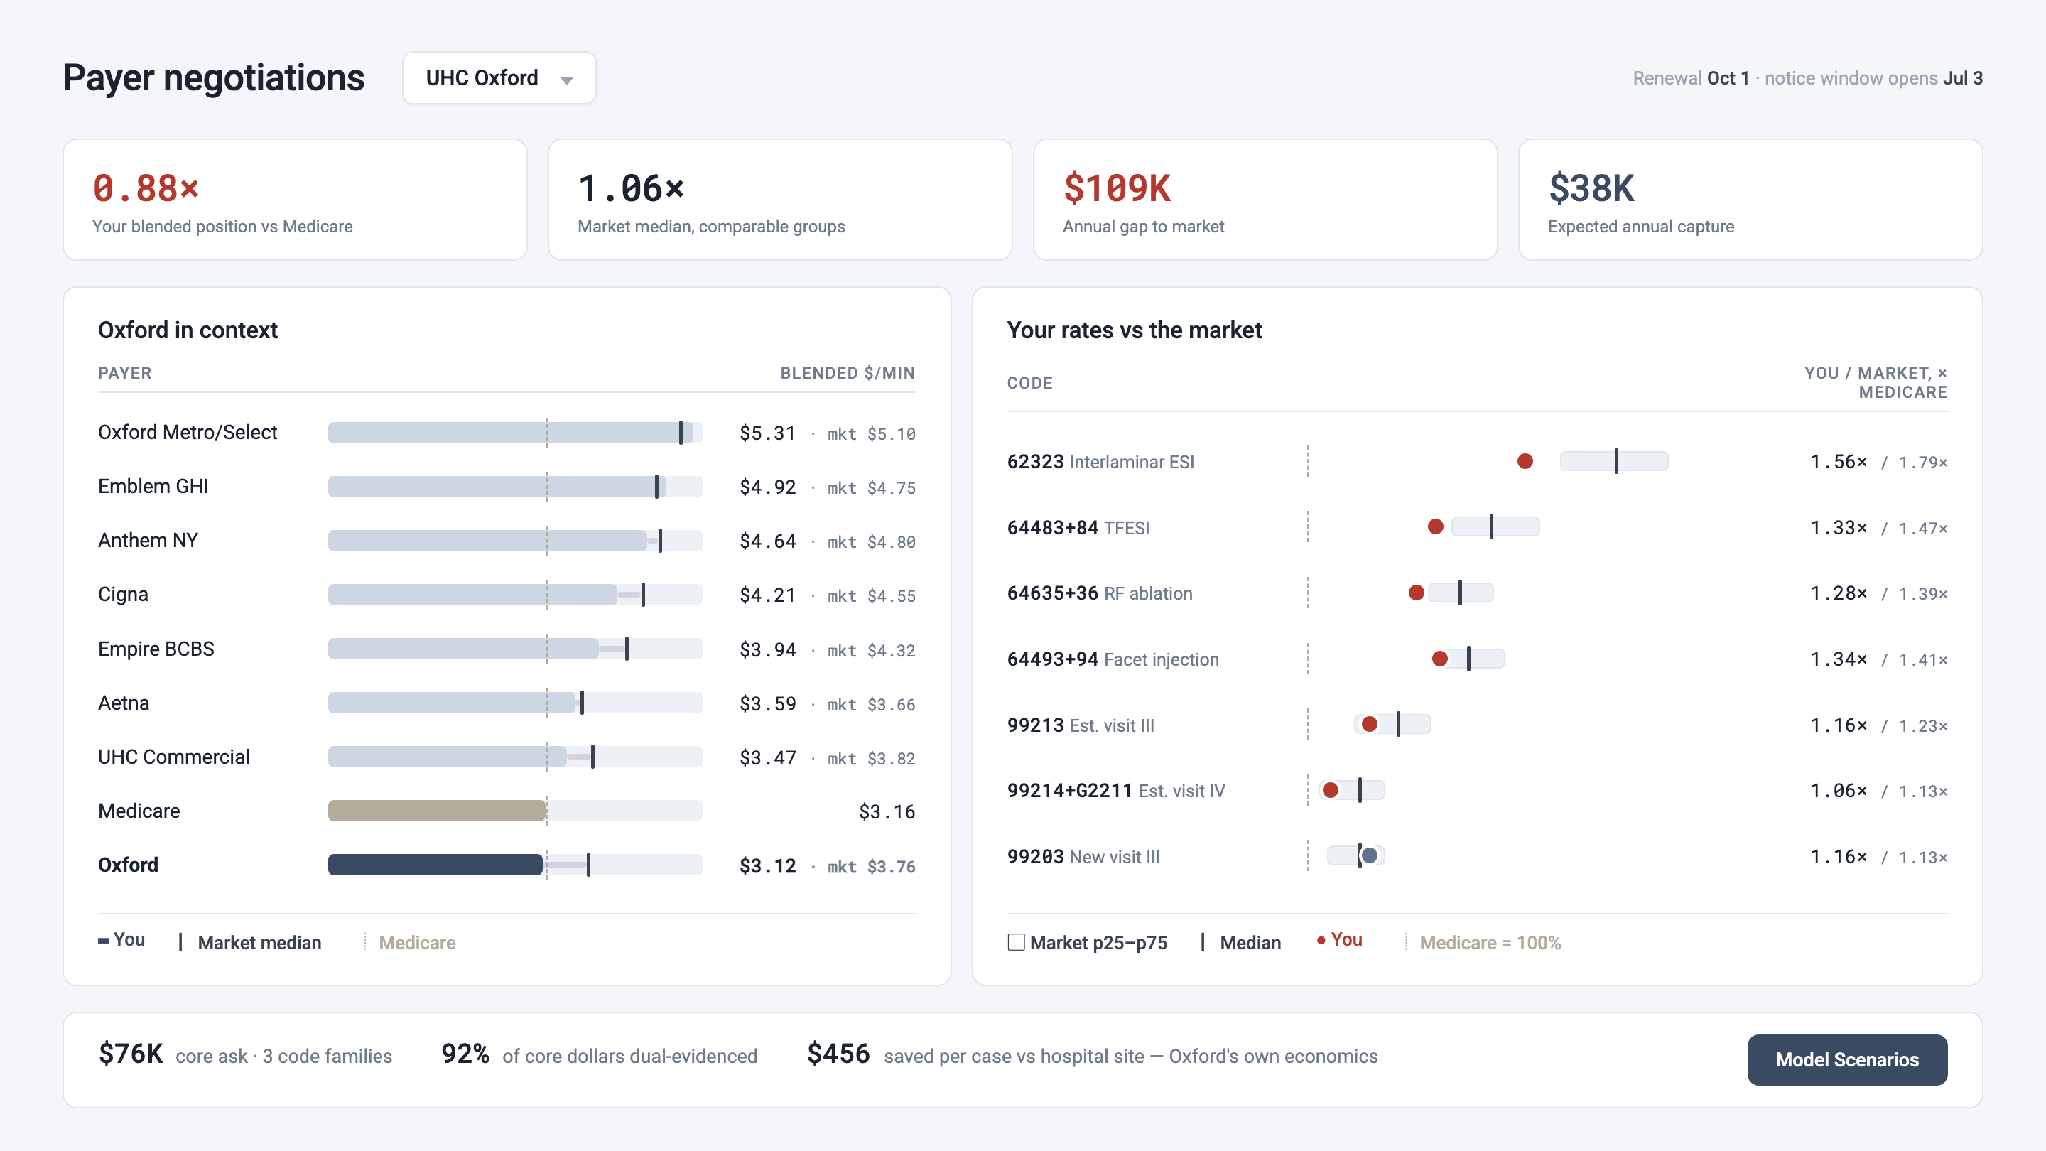The height and width of the screenshot is (1151, 2046).
Task: Click the 1.06× ratio for Est. visit IV
Action: pos(1838,791)
